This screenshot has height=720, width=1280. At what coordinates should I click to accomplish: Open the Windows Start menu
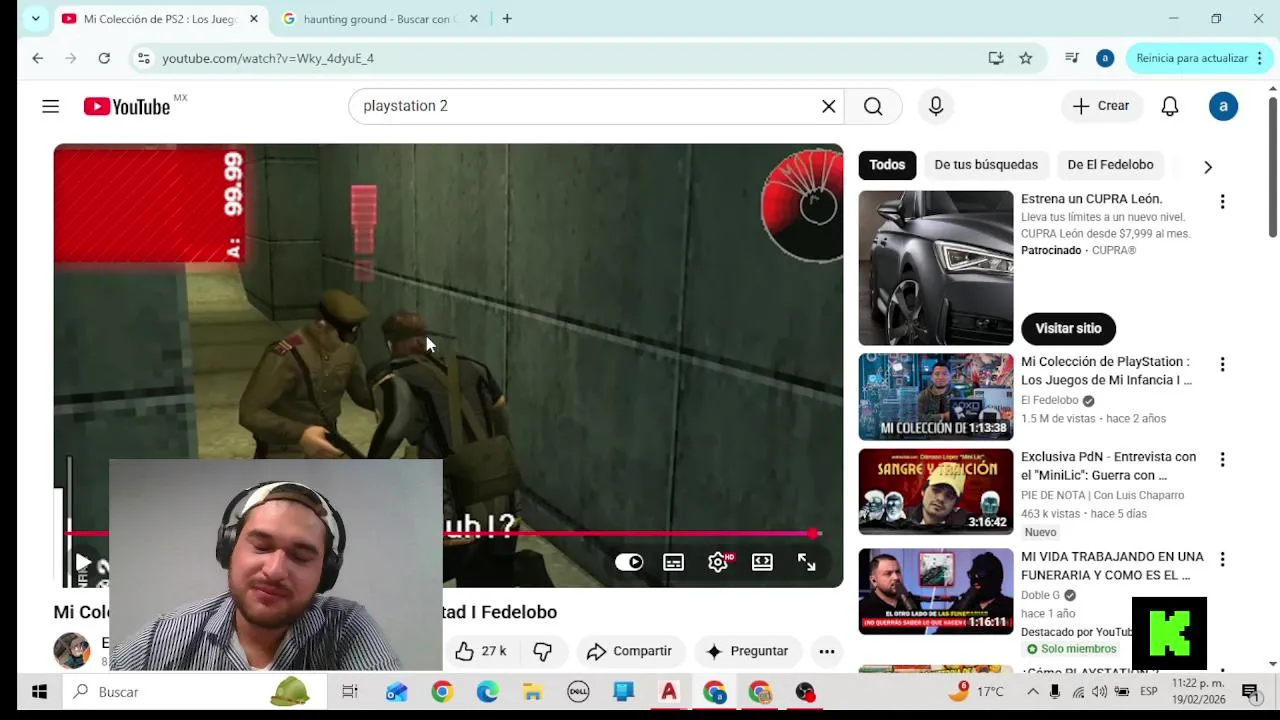click(x=39, y=692)
